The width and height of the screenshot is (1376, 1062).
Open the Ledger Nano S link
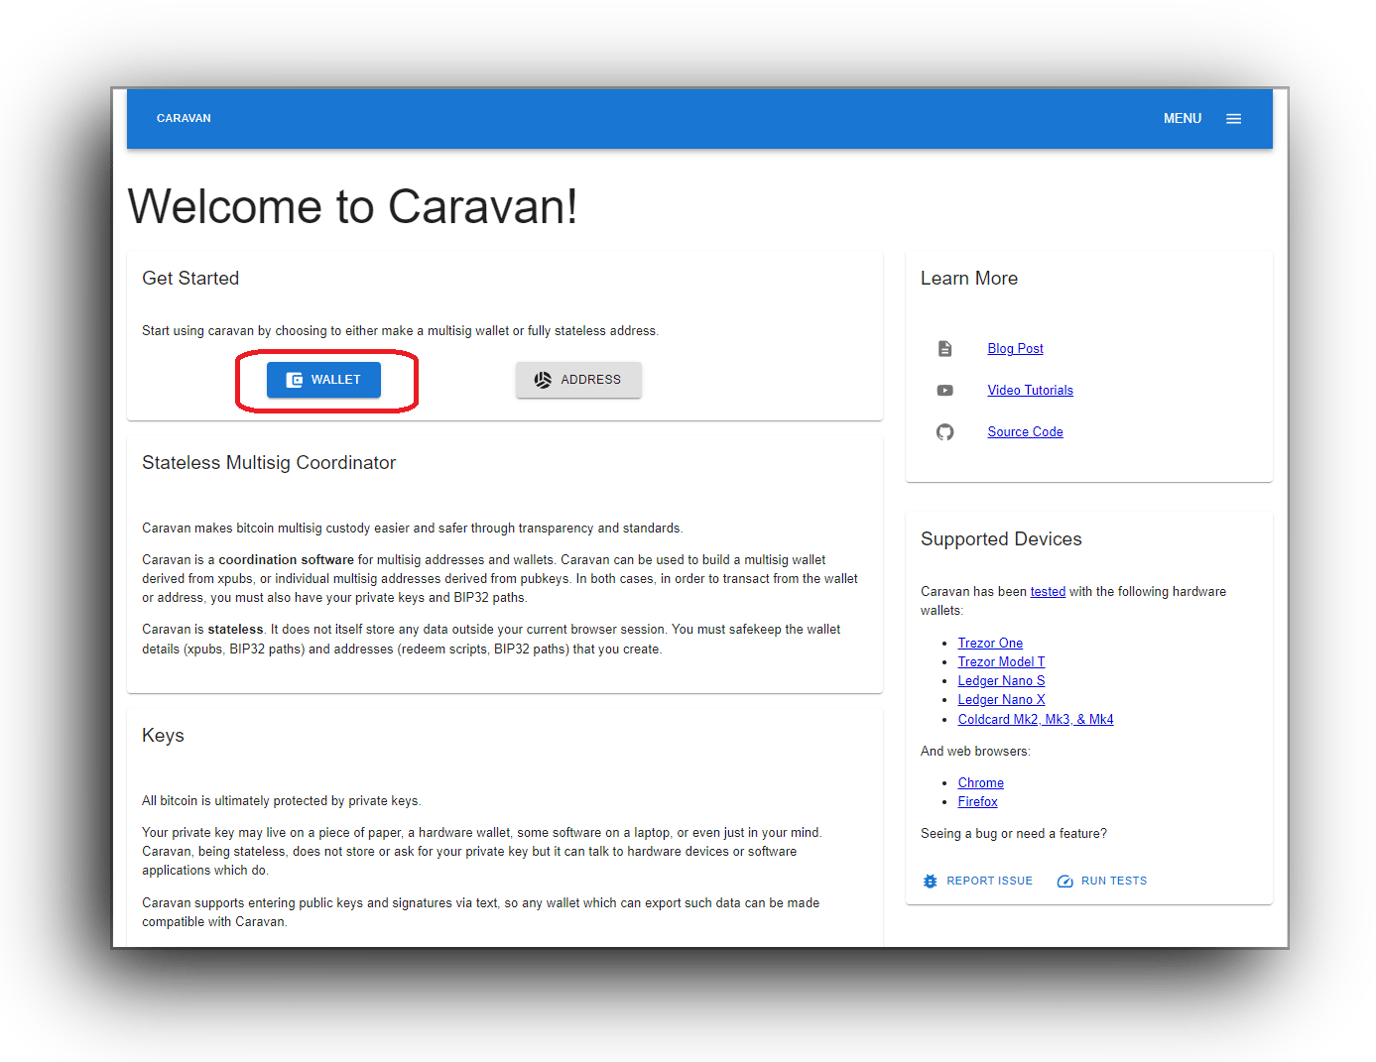(x=1001, y=680)
